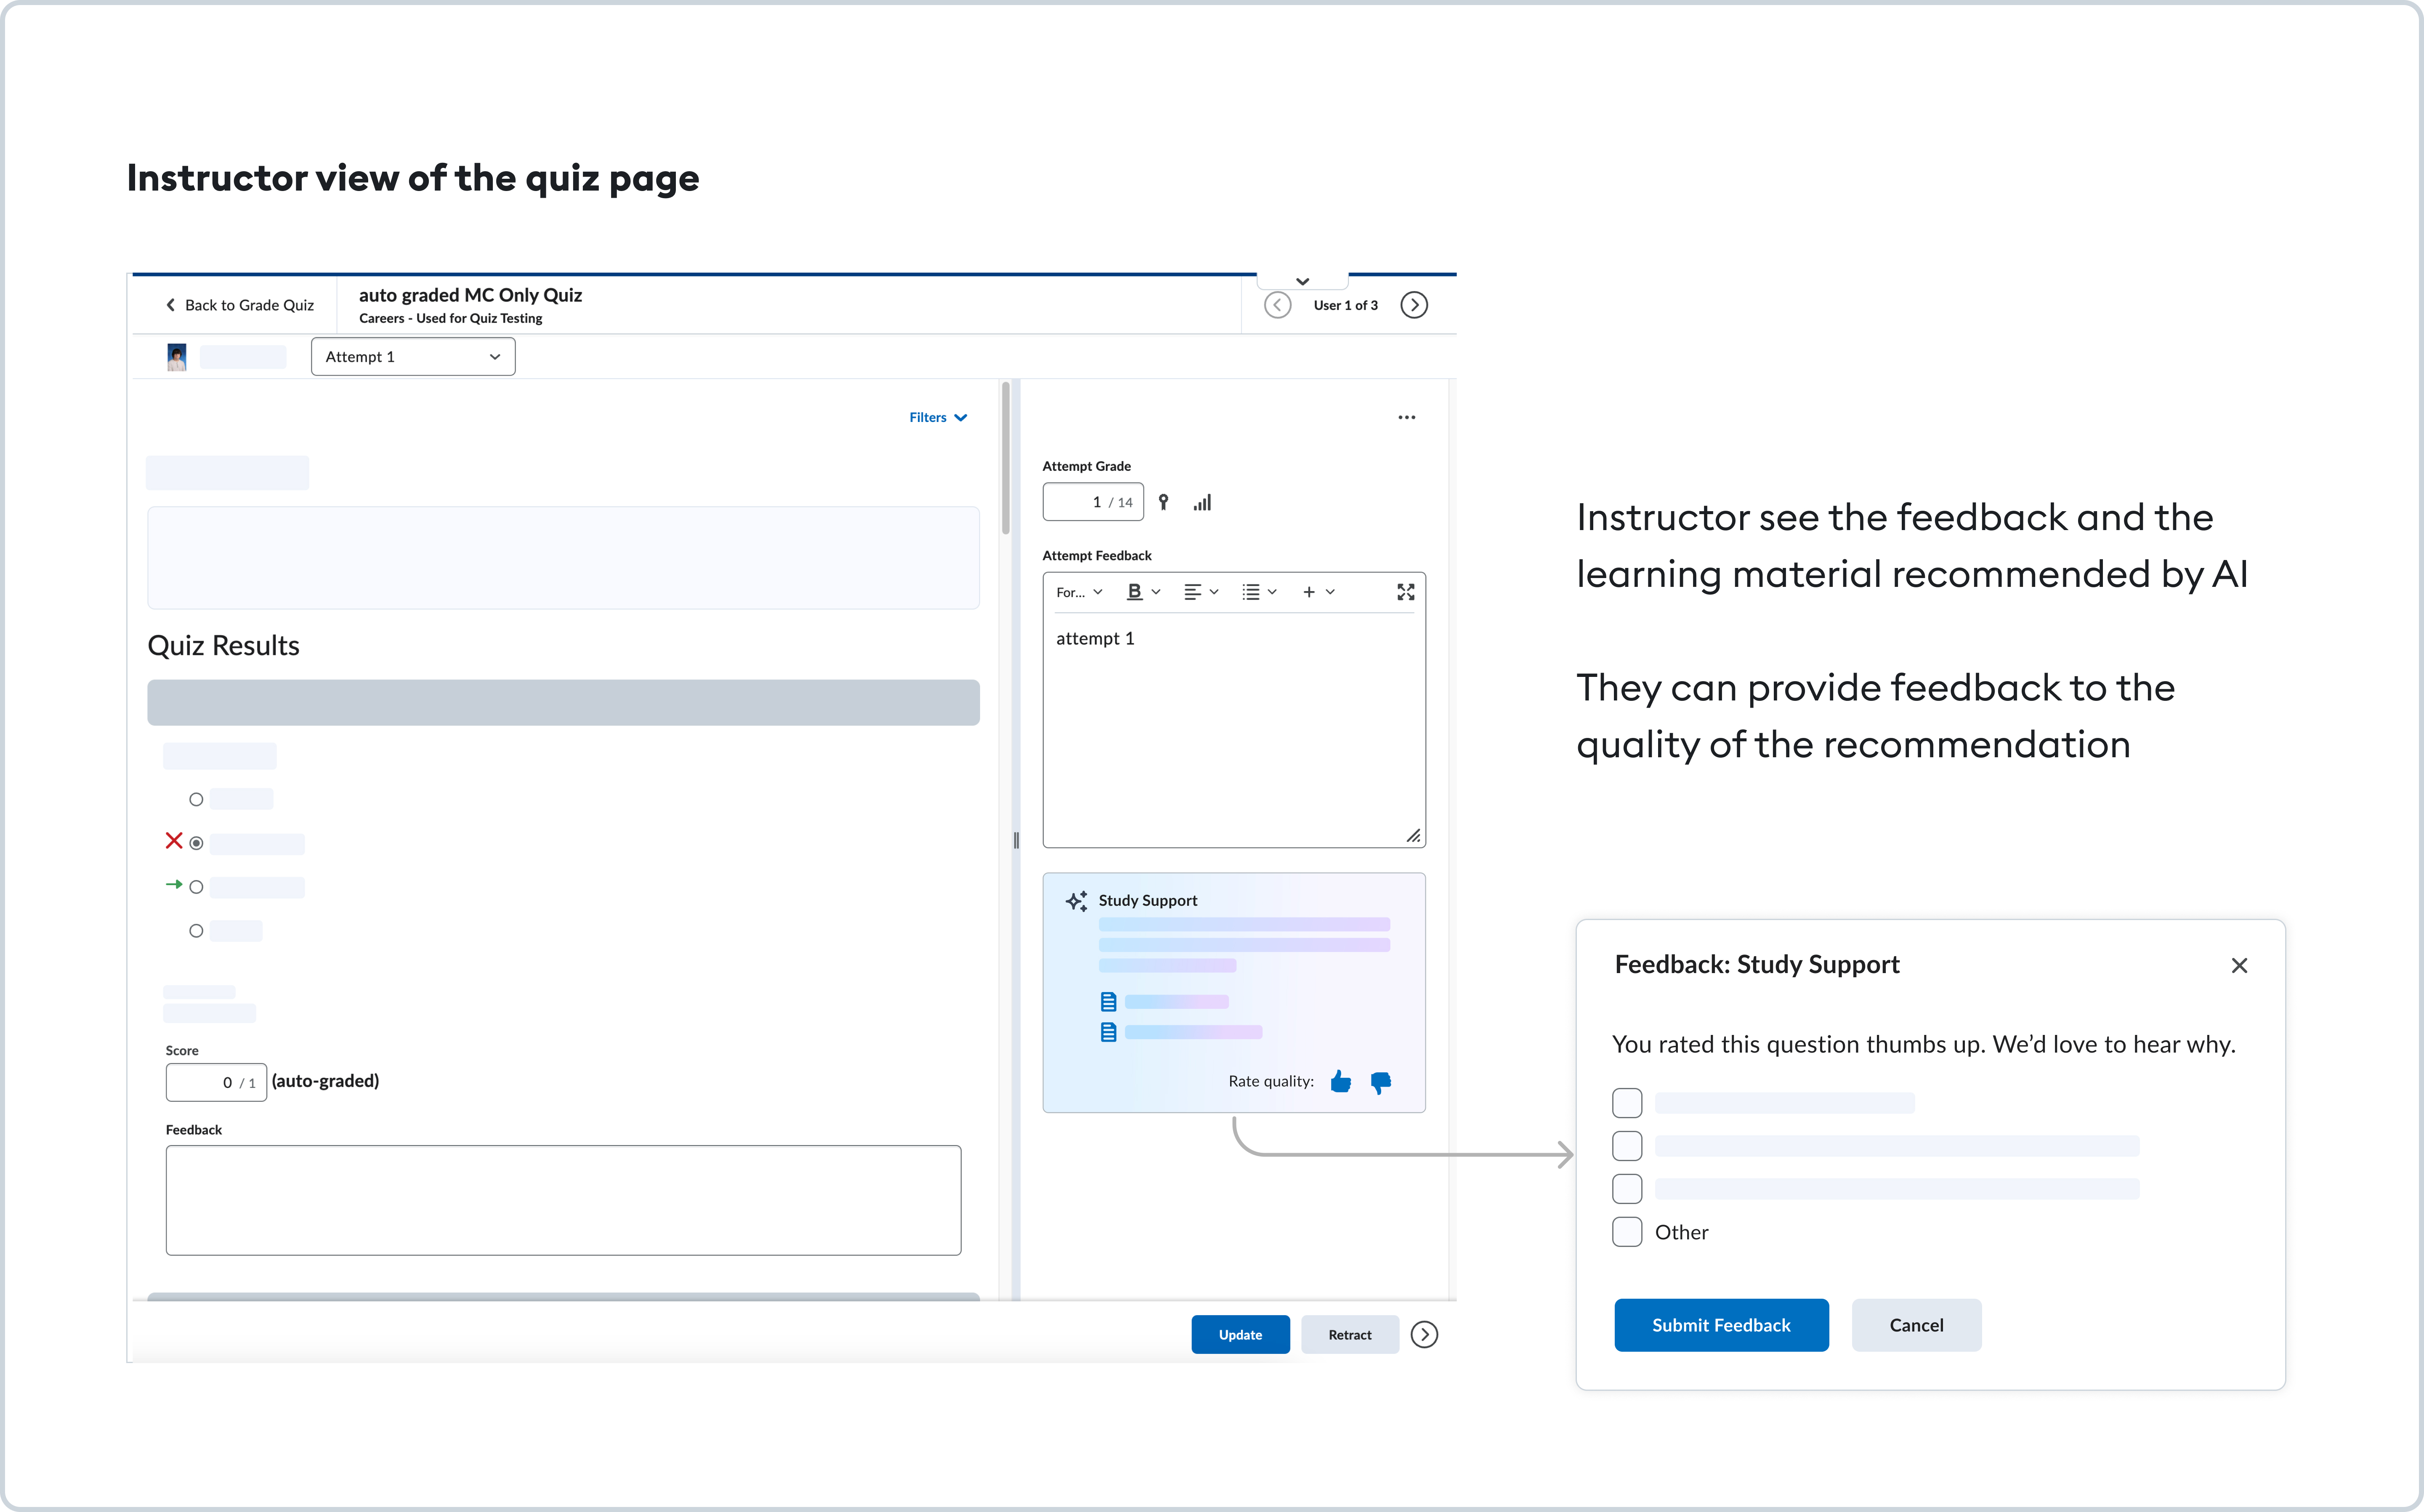Open the Format dropdown in editor

pyautogui.click(x=1079, y=592)
